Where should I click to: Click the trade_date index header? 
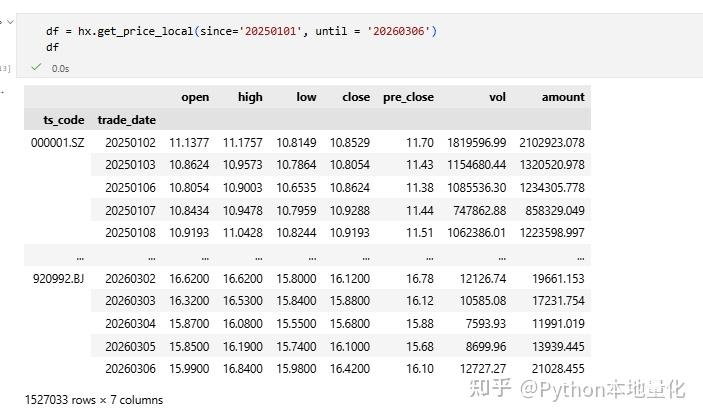126,120
